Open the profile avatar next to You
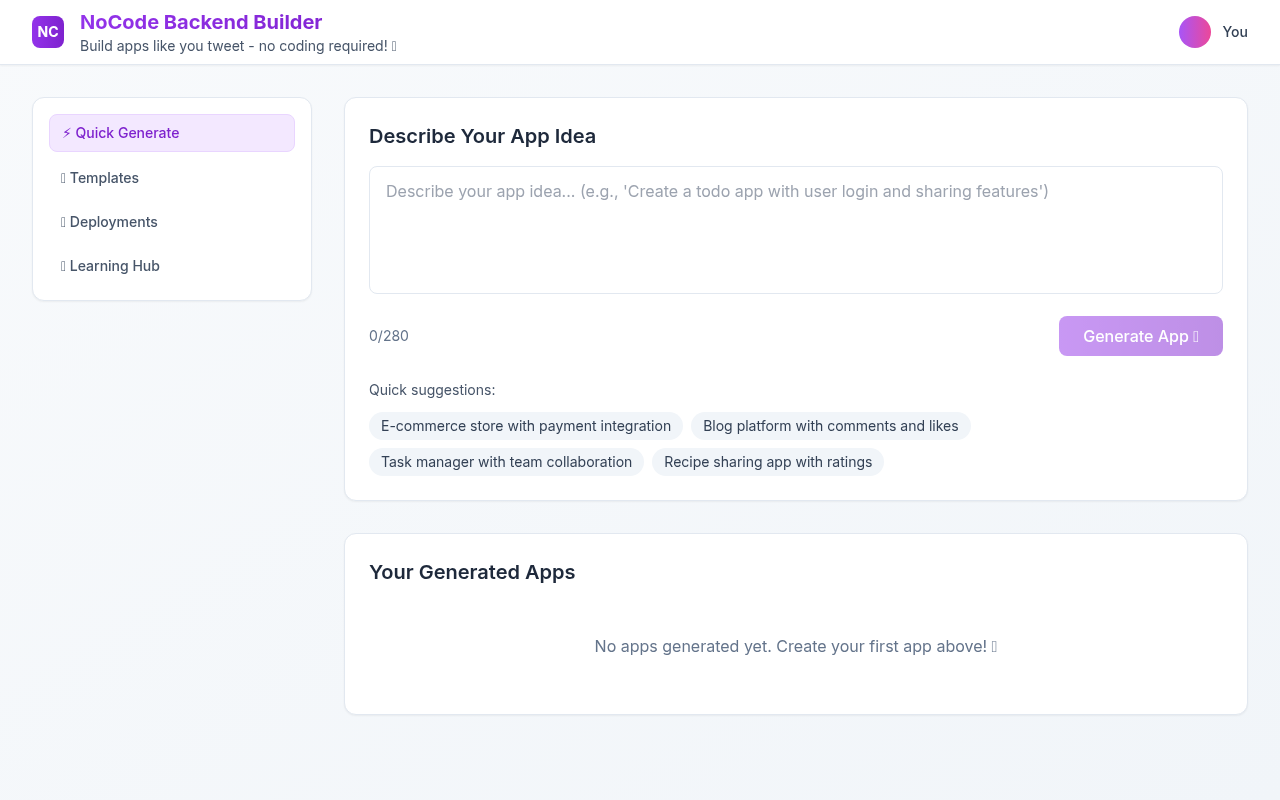This screenshot has height=800, width=1280. pos(1194,31)
